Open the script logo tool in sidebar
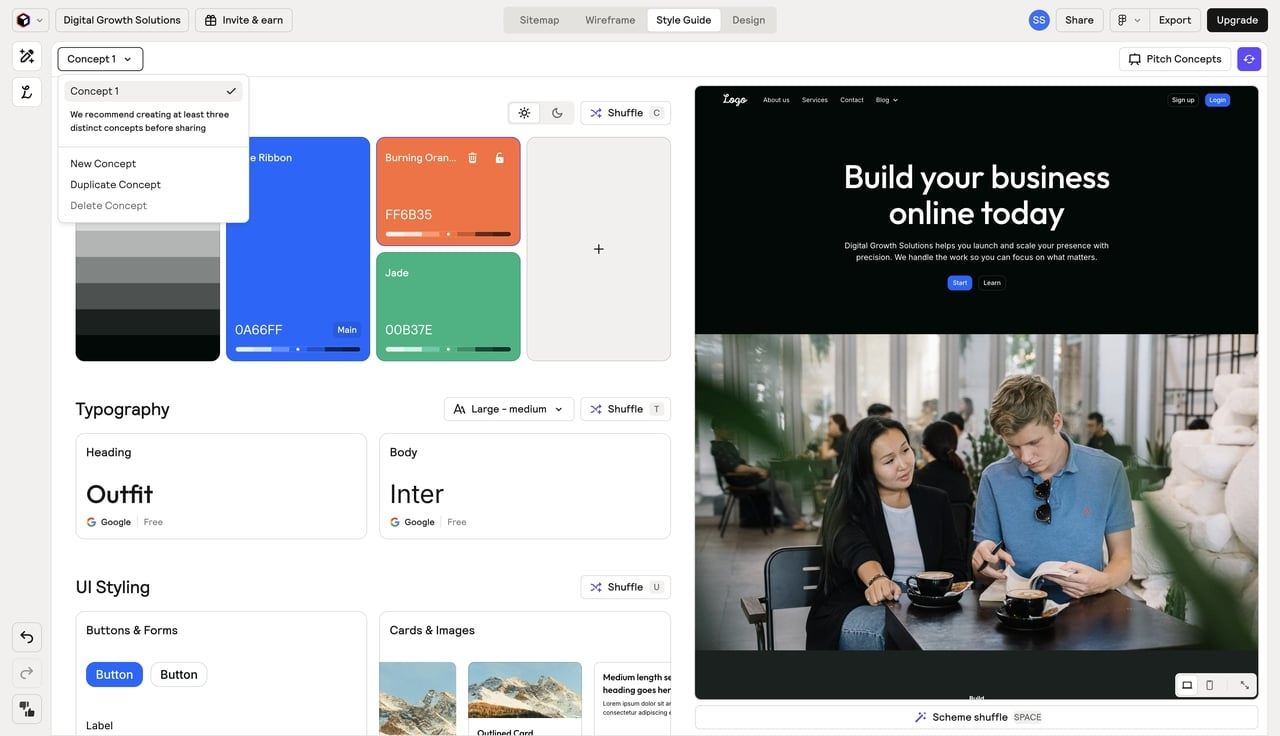 27,92
